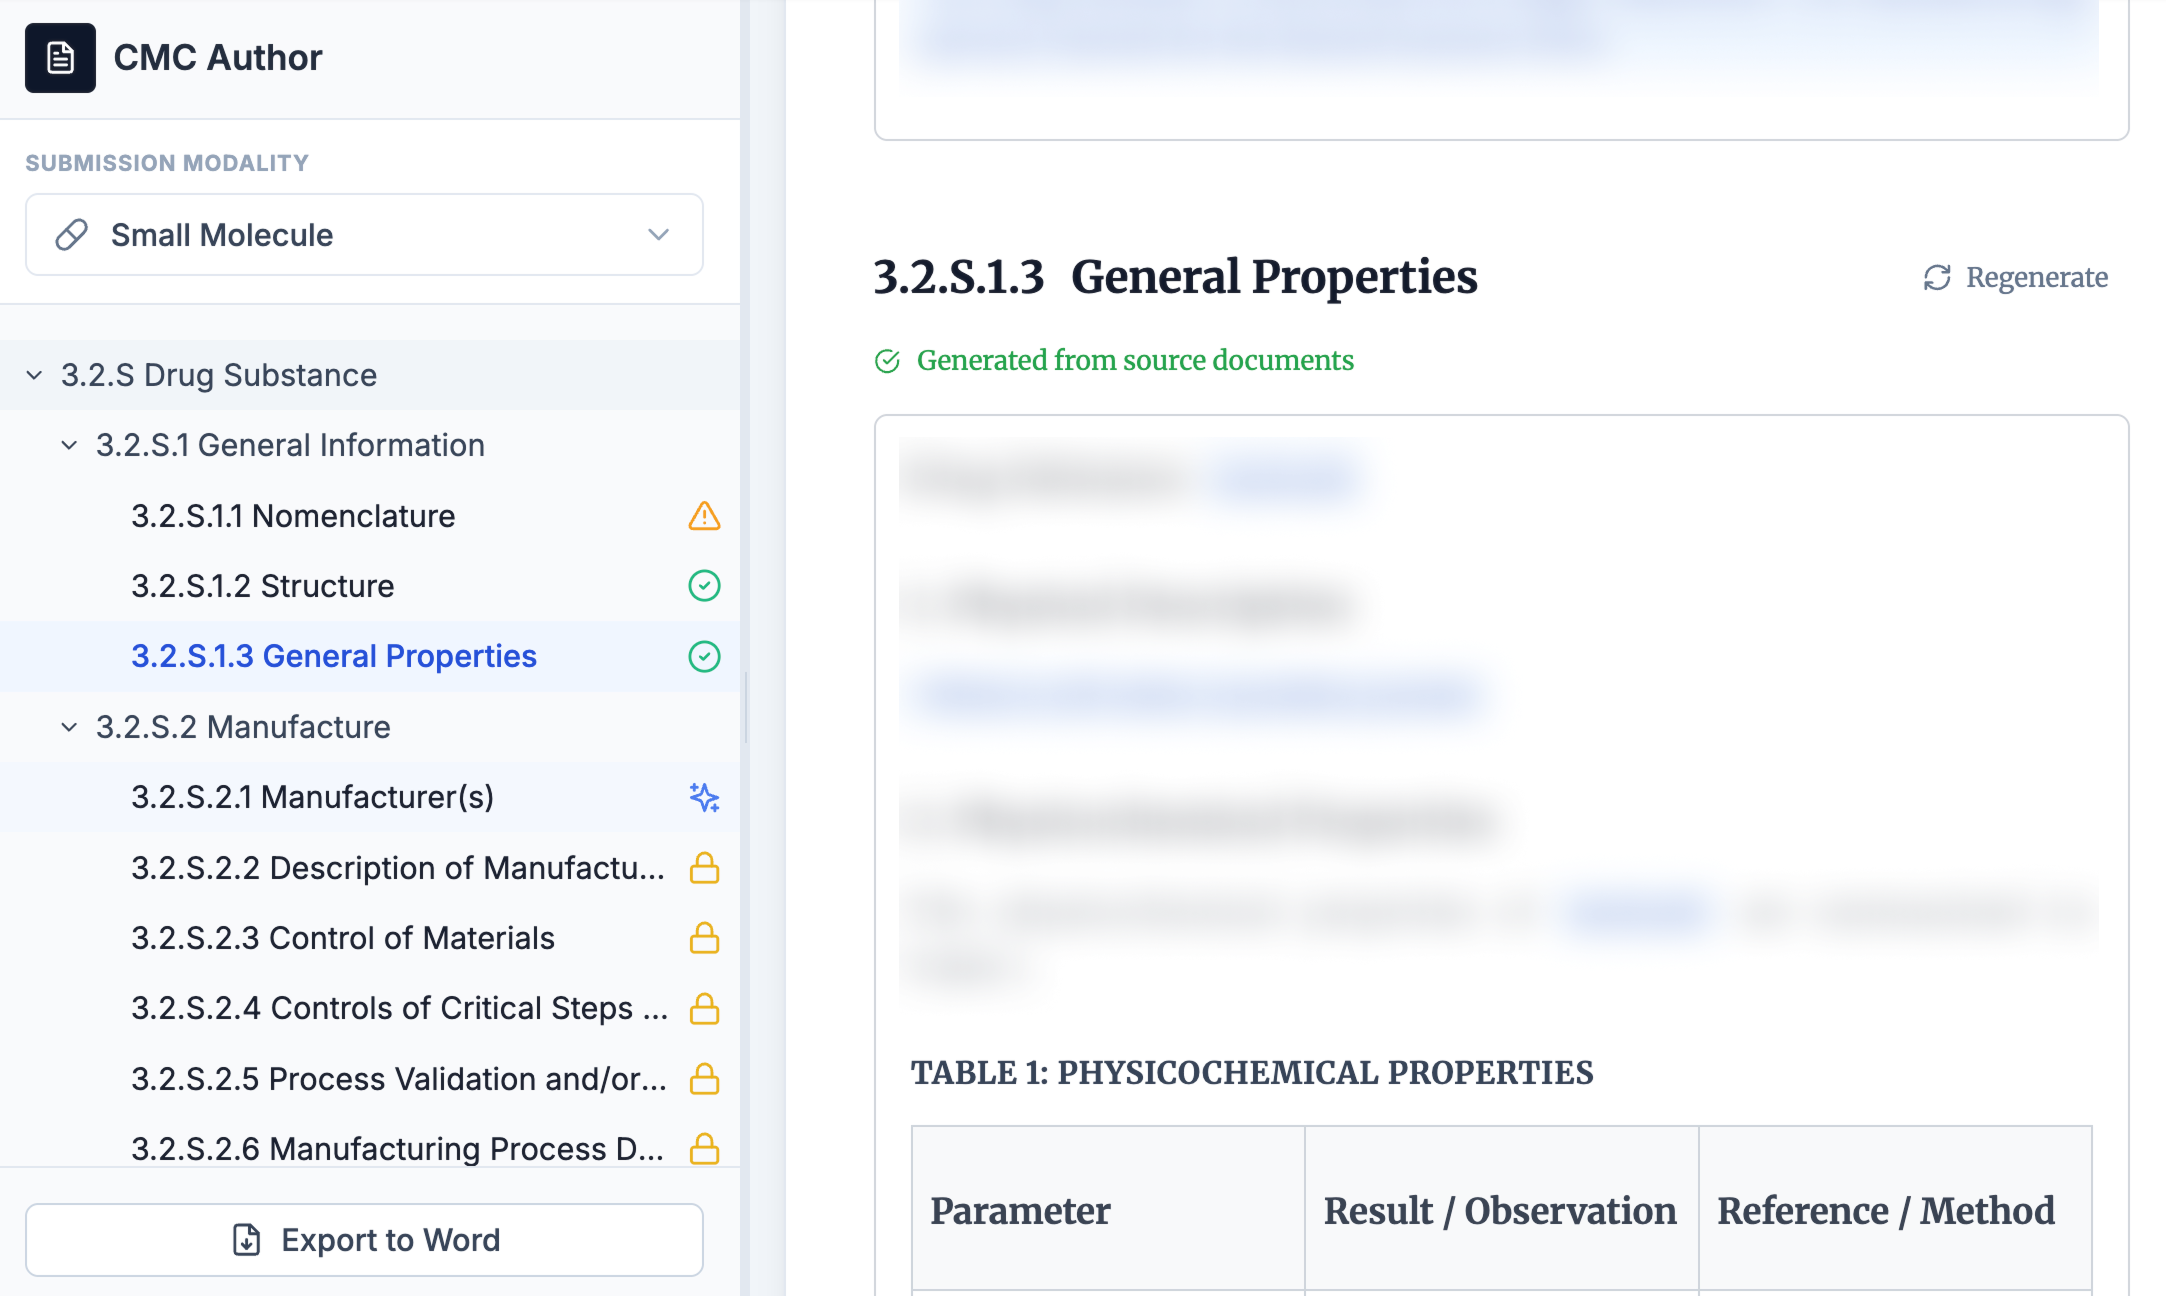
Task: Collapse 3.2.S.1 General Information
Action: tap(68, 445)
